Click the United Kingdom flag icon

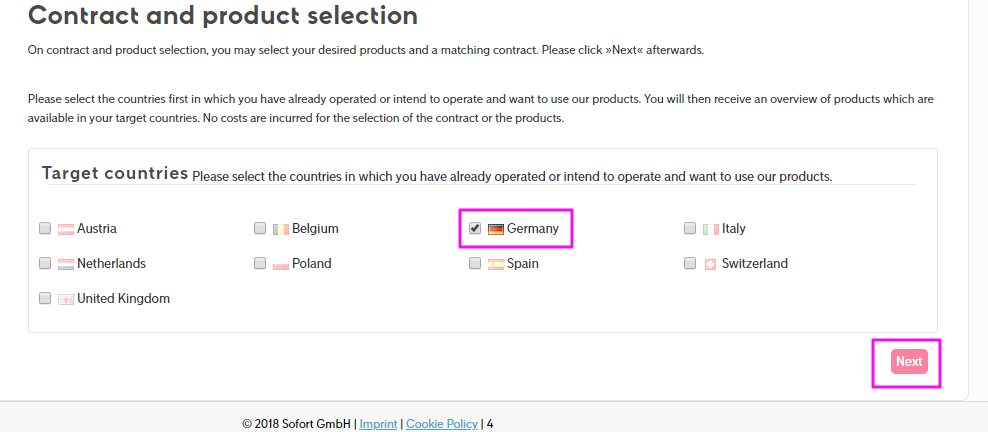(66, 299)
